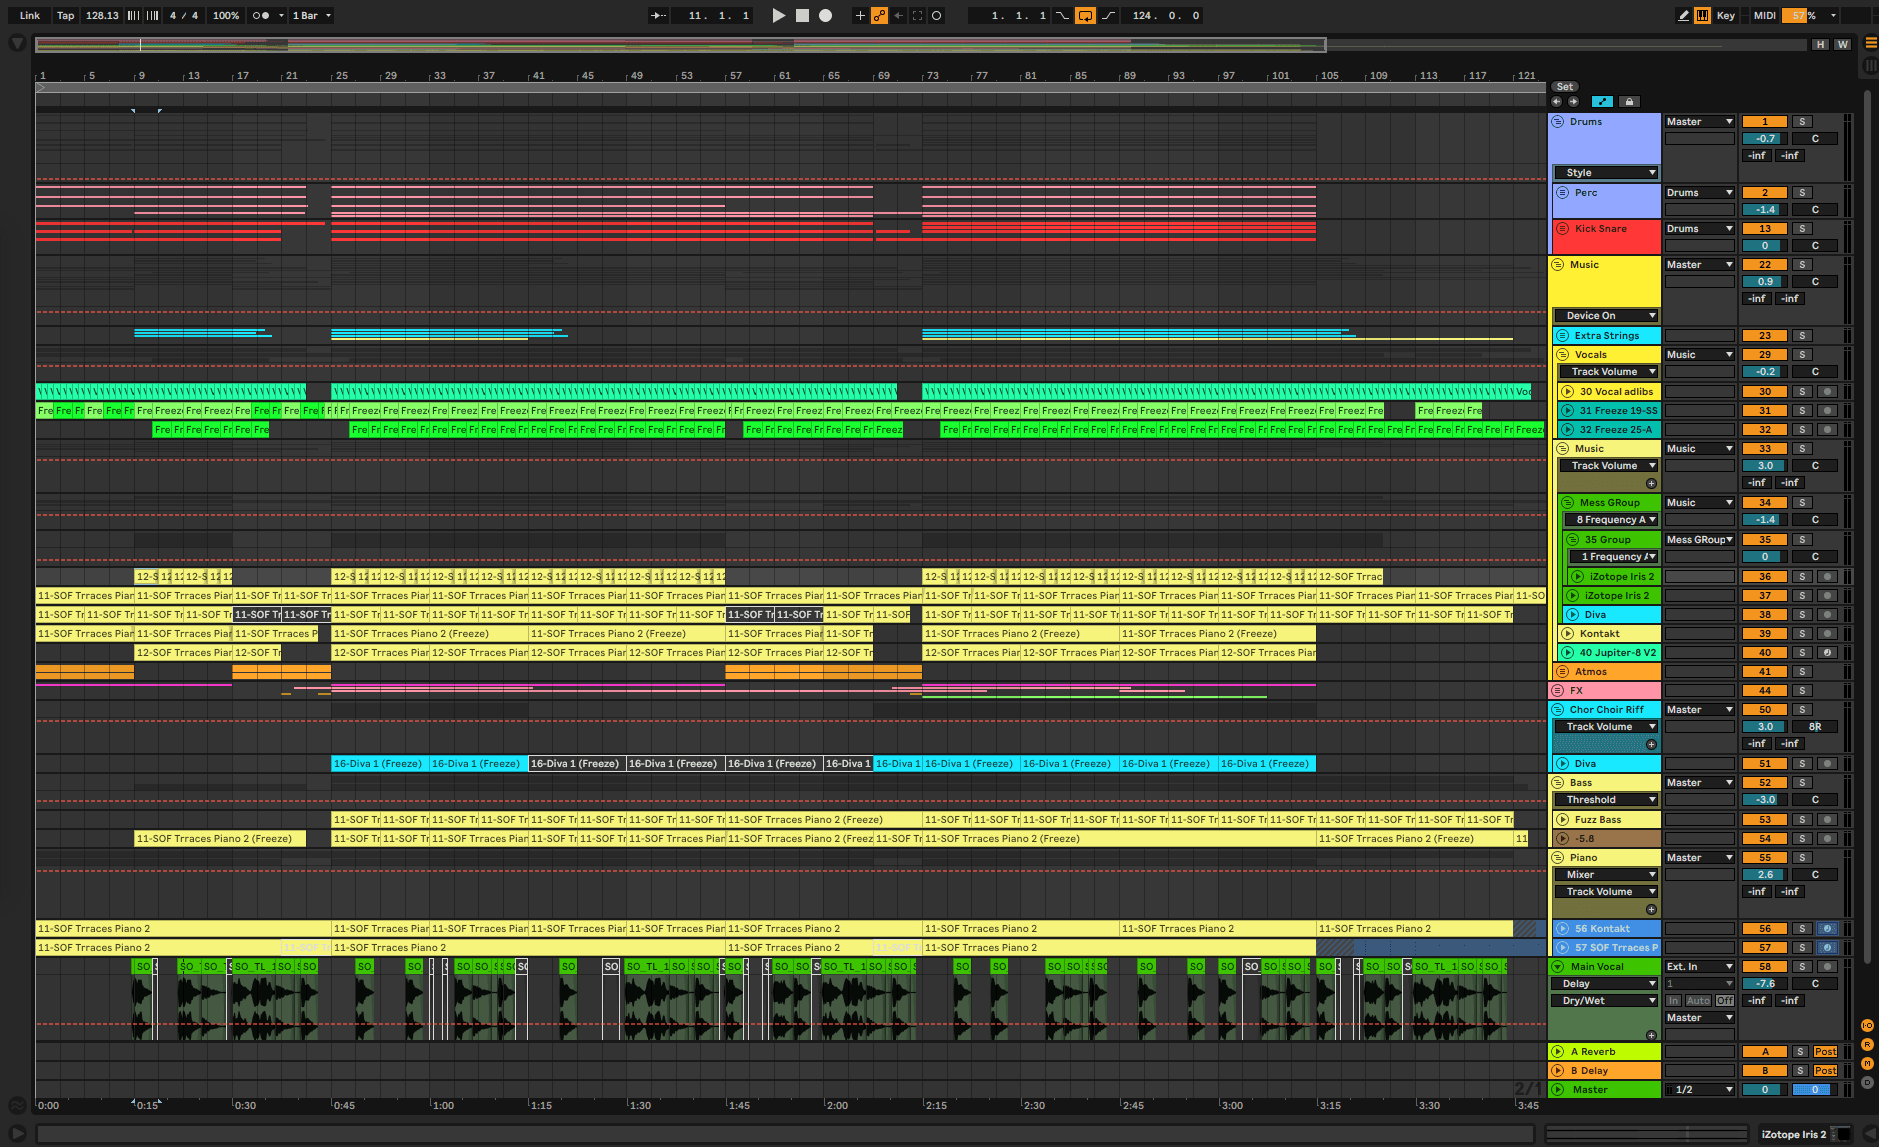Solo the Kick Snare track
The height and width of the screenshot is (1147, 1879).
1801,229
